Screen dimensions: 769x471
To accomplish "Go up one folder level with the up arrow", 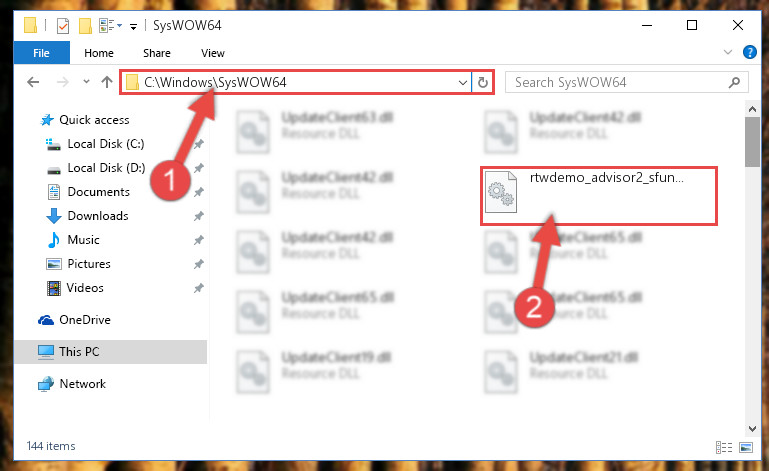I will (106, 82).
